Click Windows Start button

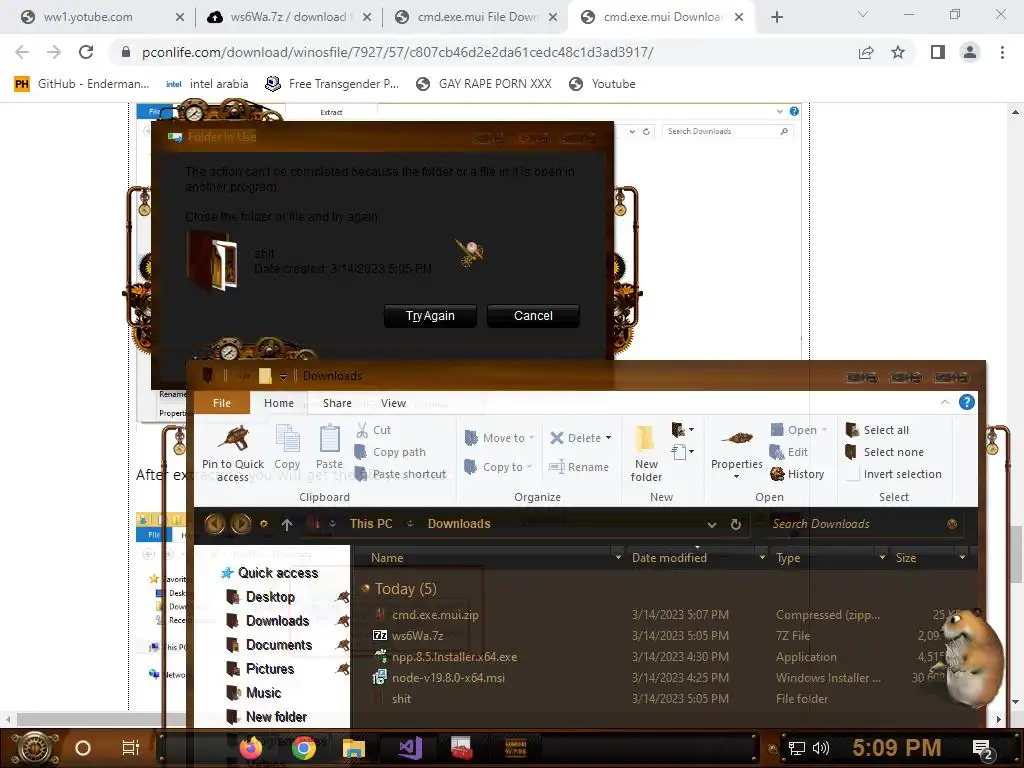point(35,748)
